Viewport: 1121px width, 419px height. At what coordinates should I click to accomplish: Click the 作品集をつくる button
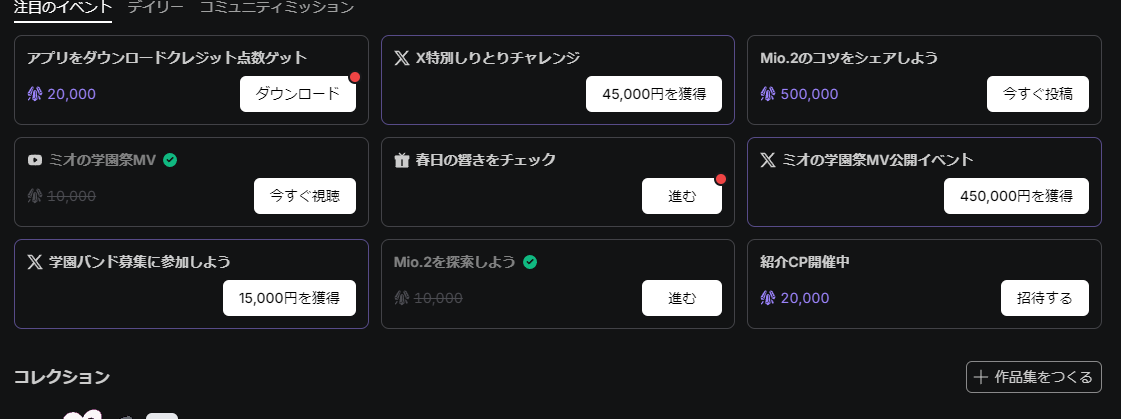(1034, 377)
